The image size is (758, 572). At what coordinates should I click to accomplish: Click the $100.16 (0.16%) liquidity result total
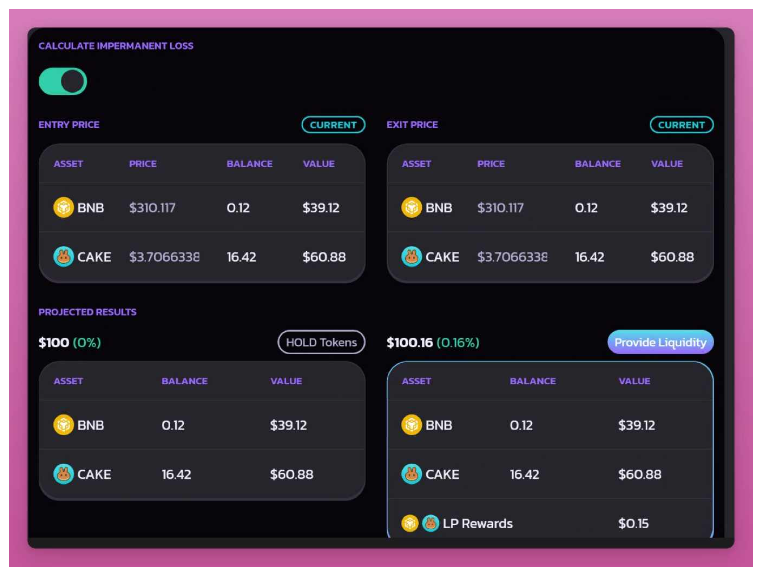click(433, 343)
